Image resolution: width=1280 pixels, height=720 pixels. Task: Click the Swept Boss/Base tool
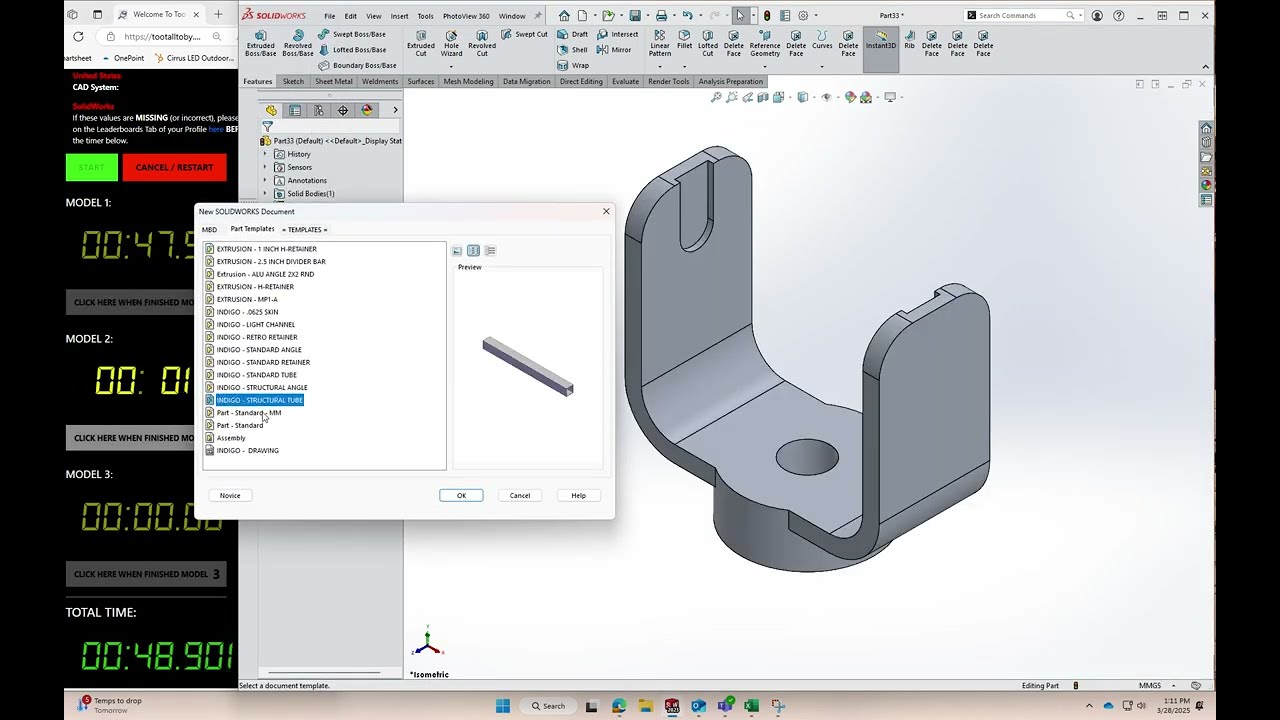(x=352, y=34)
